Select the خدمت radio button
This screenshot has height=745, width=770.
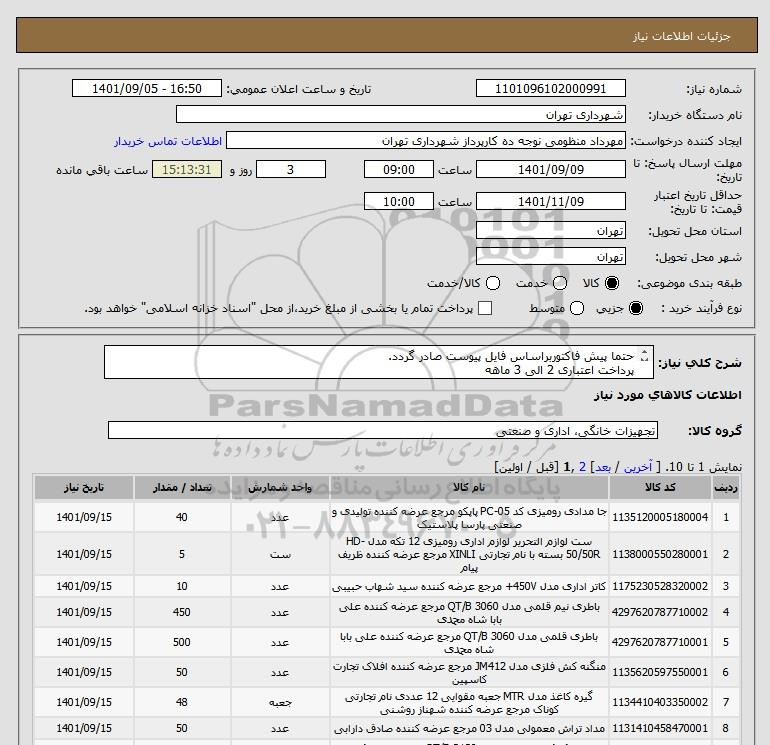(x=560, y=283)
